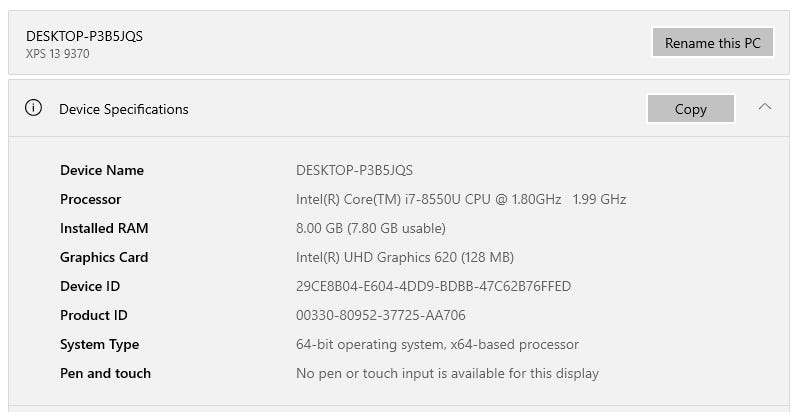Select the 64-bit operating system value

[x=437, y=344]
